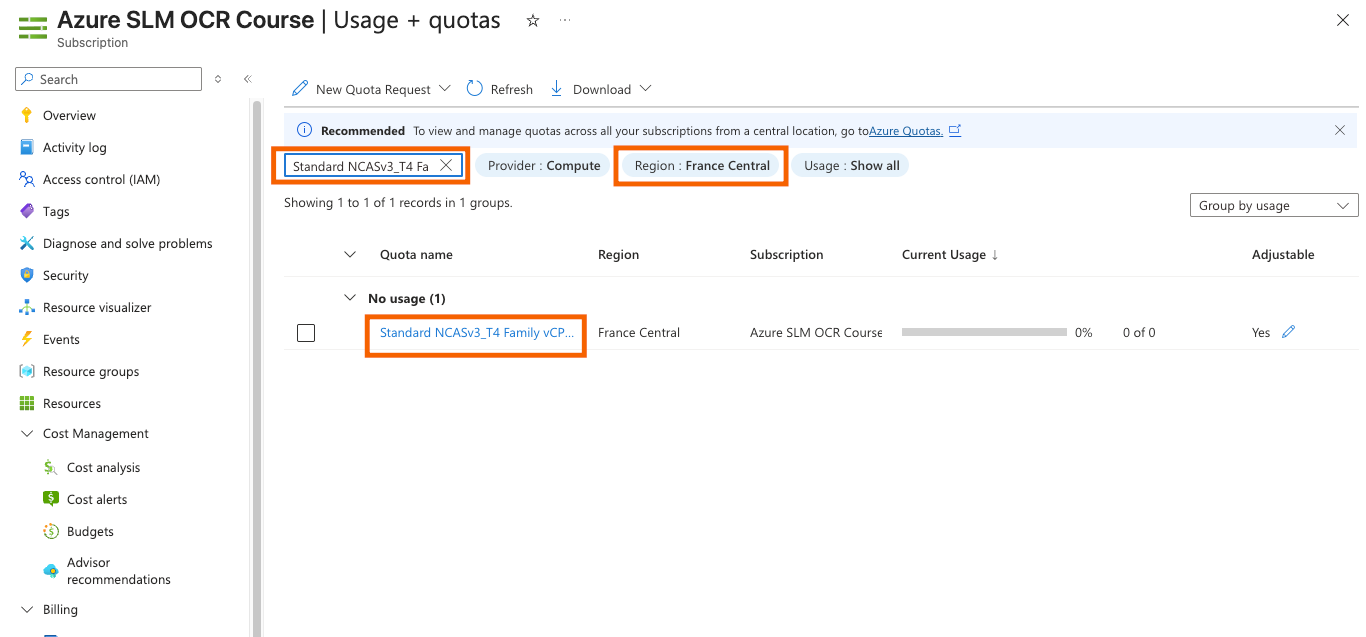The width and height of the screenshot is (1366, 637).
Task: Click the Resources grid icon
Action: 27,403
